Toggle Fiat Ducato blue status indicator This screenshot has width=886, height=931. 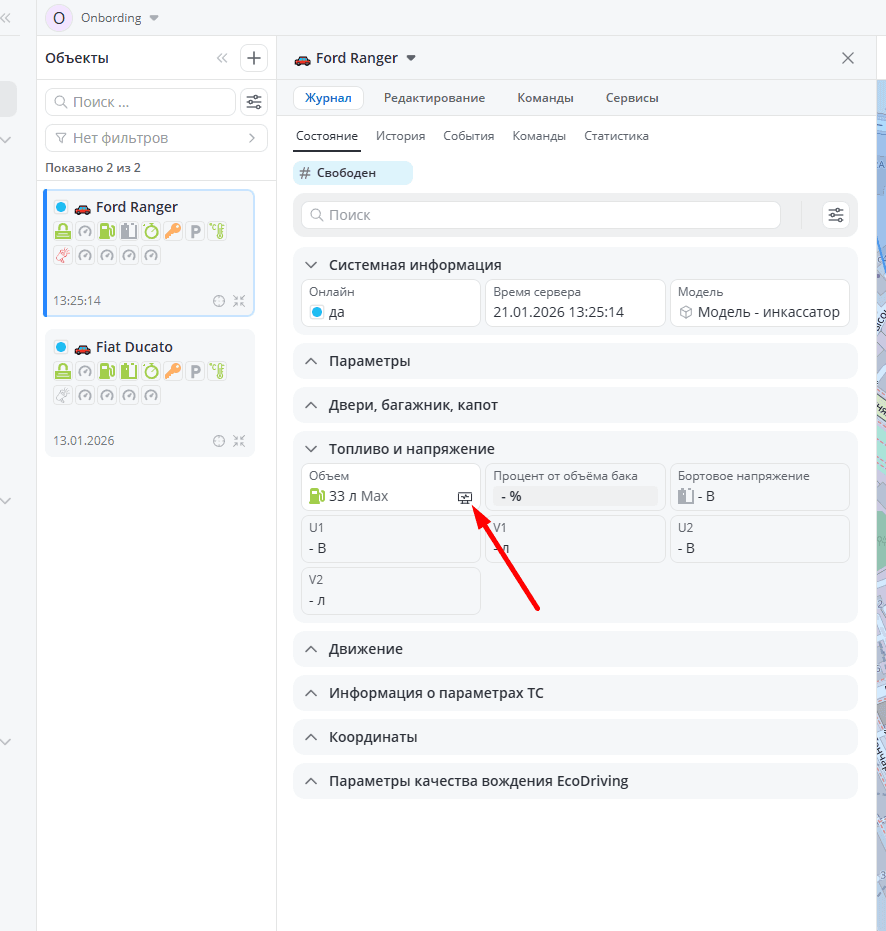coord(61,347)
